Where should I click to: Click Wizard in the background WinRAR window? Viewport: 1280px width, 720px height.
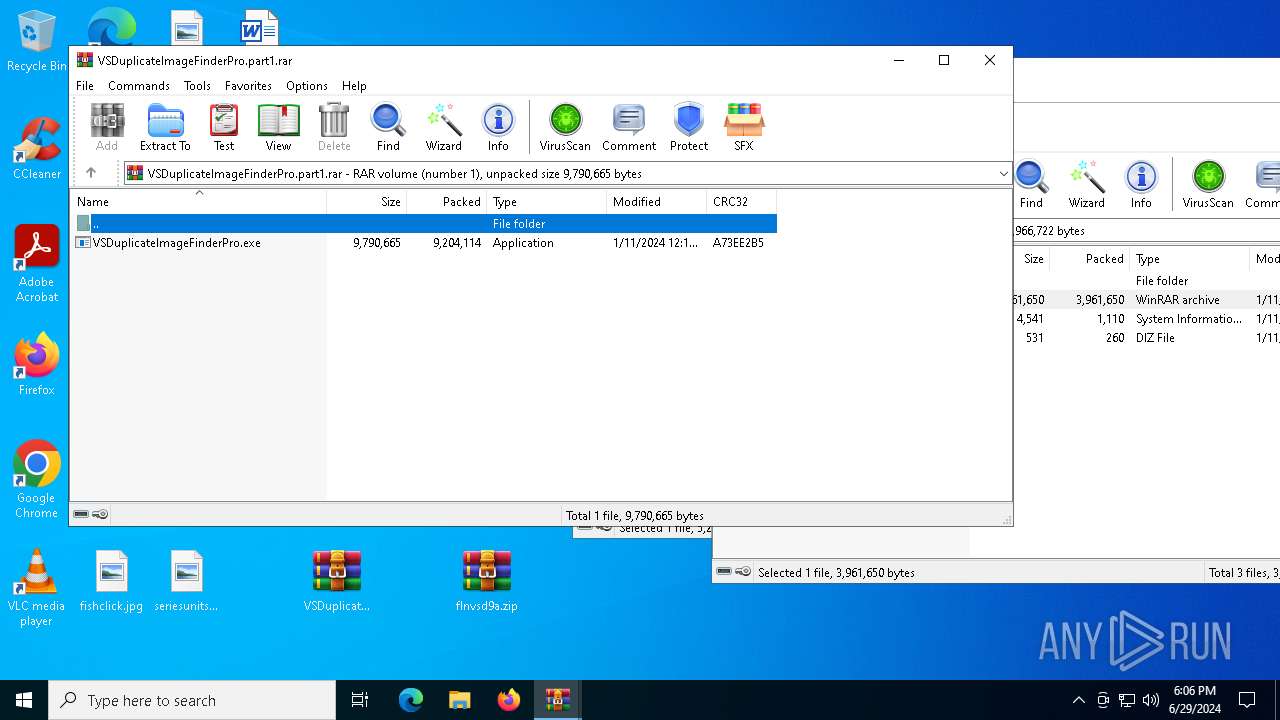click(1087, 184)
